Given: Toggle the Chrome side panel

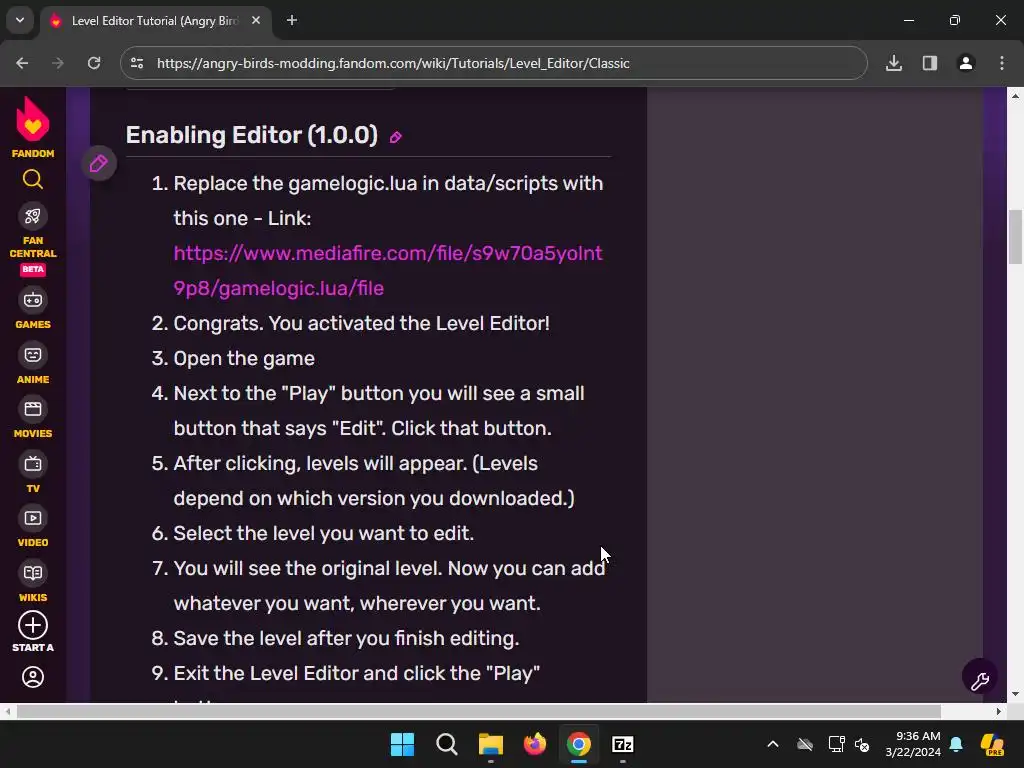Looking at the screenshot, I should 930,63.
